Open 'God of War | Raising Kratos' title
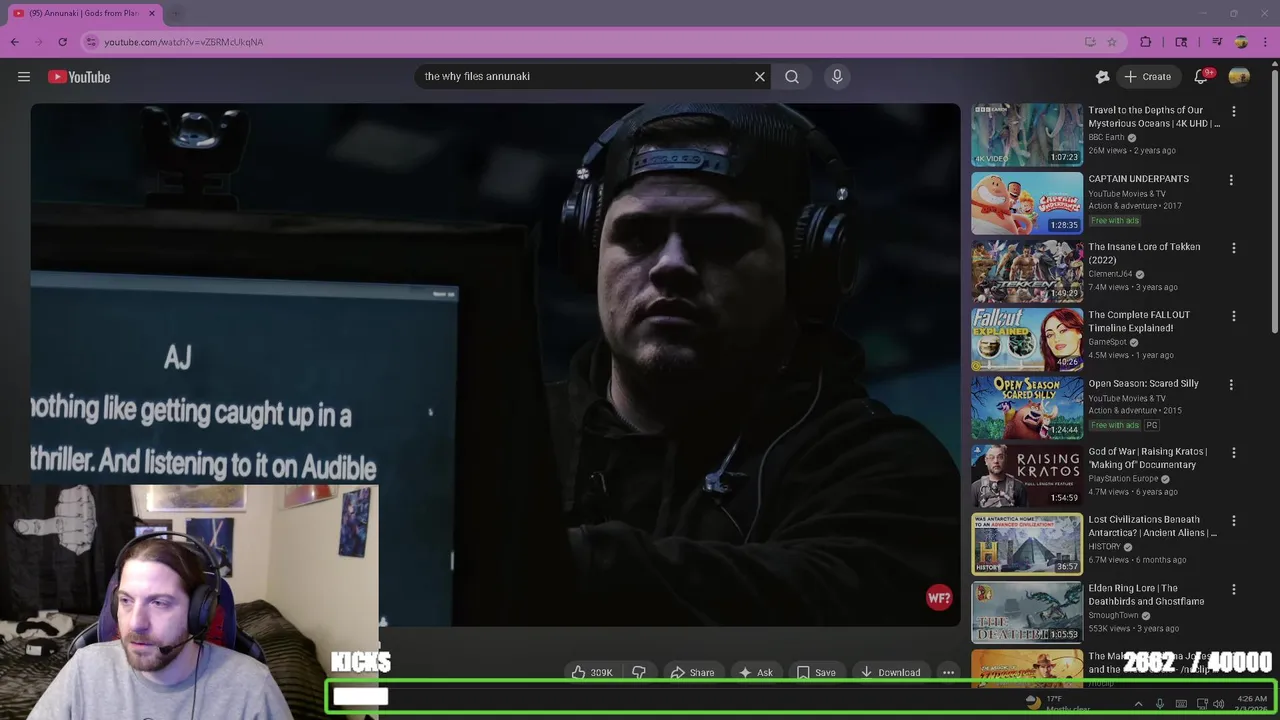Screen dimensions: 1280x720 [1147, 458]
